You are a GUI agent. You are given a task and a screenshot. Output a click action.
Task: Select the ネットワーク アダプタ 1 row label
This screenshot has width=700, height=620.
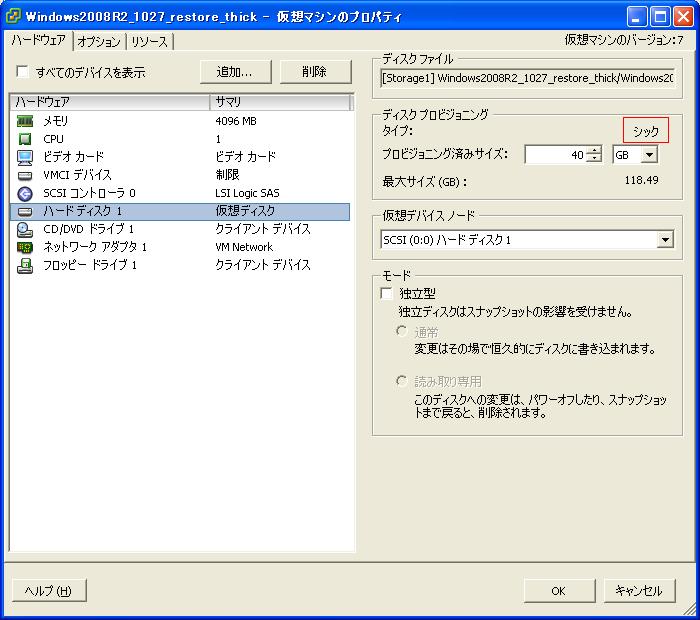[x=95, y=247]
